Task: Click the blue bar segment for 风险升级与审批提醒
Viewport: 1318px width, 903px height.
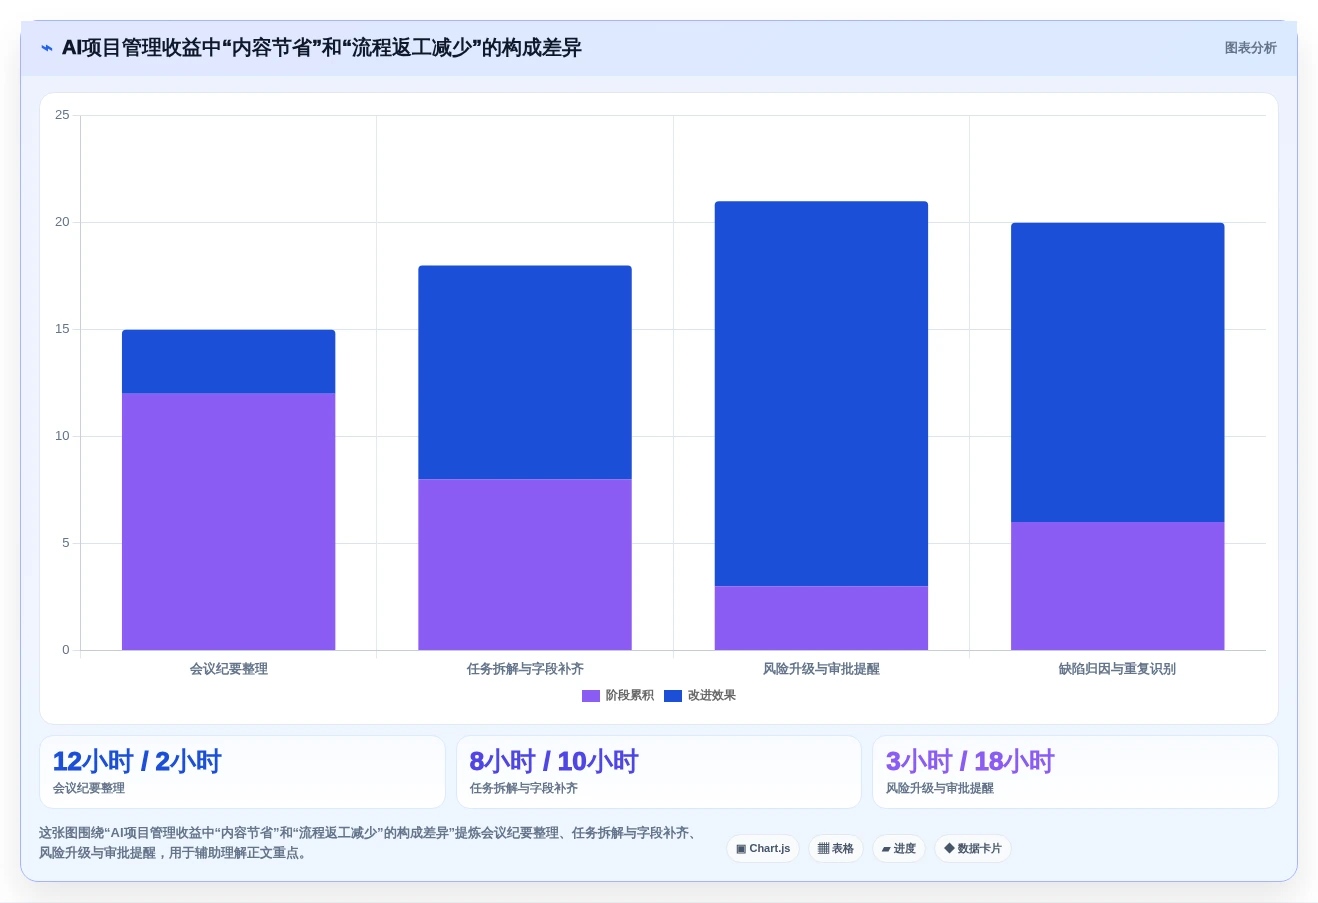Action: pyautogui.click(x=821, y=394)
